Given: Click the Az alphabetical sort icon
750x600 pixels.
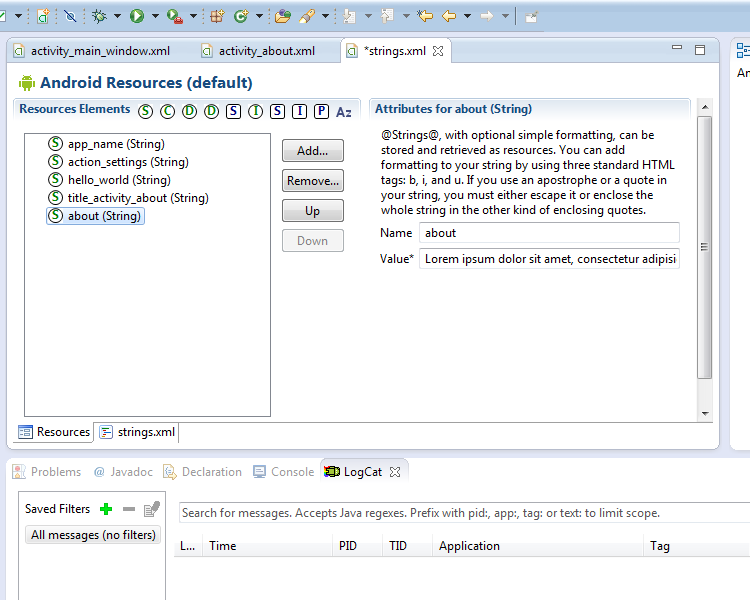Looking at the screenshot, I should (x=343, y=112).
